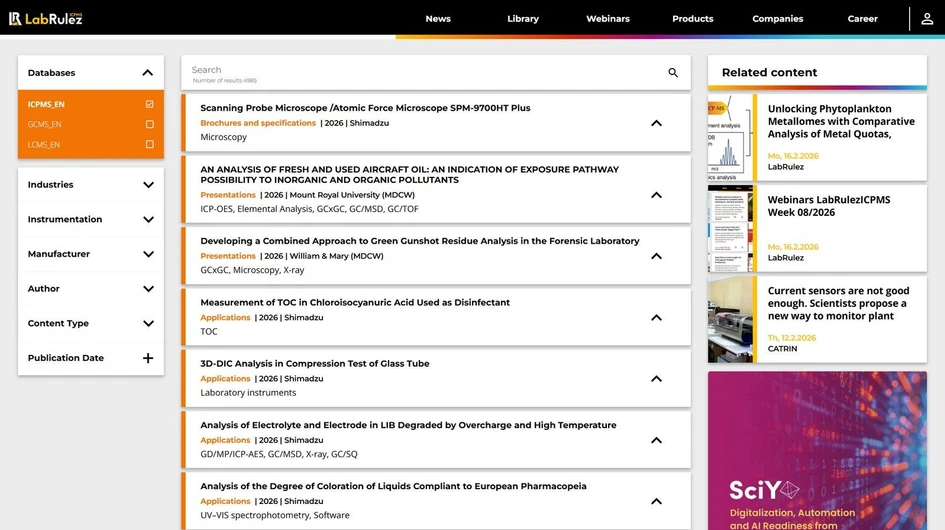The width and height of the screenshot is (945, 530).
Task: Open the Library menu
Action: tap(523, 19)
